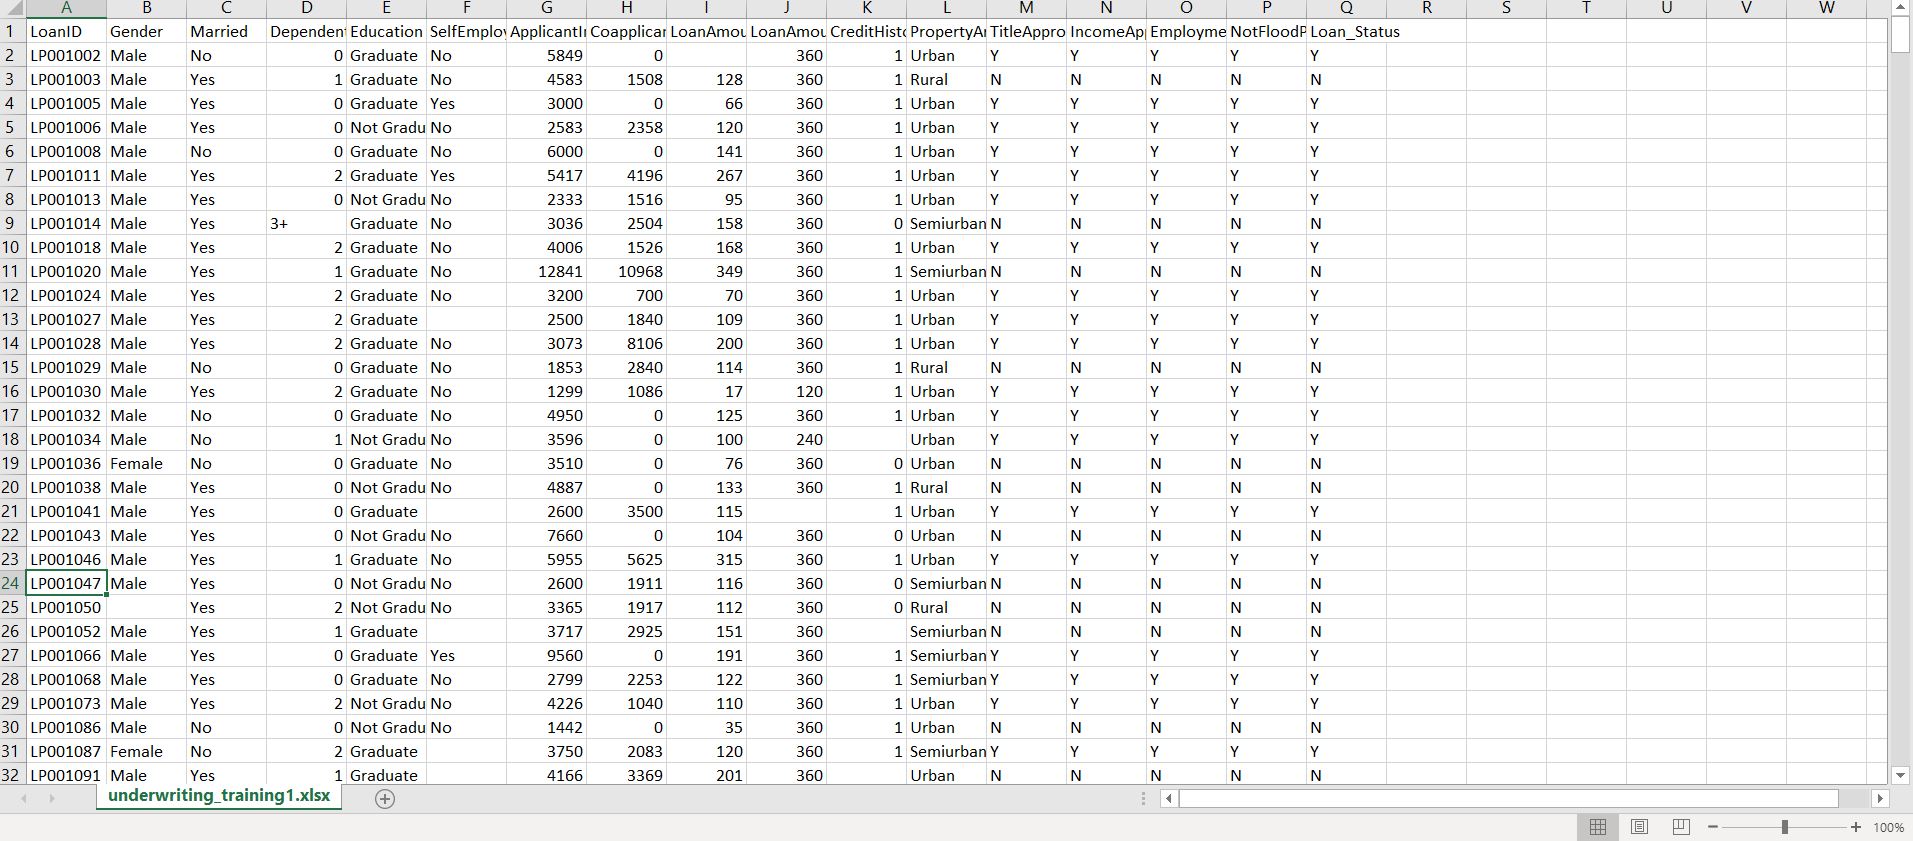Click the vertical scrollbar thumb
Screen dimensions: 1913x841
(1901, 34)
